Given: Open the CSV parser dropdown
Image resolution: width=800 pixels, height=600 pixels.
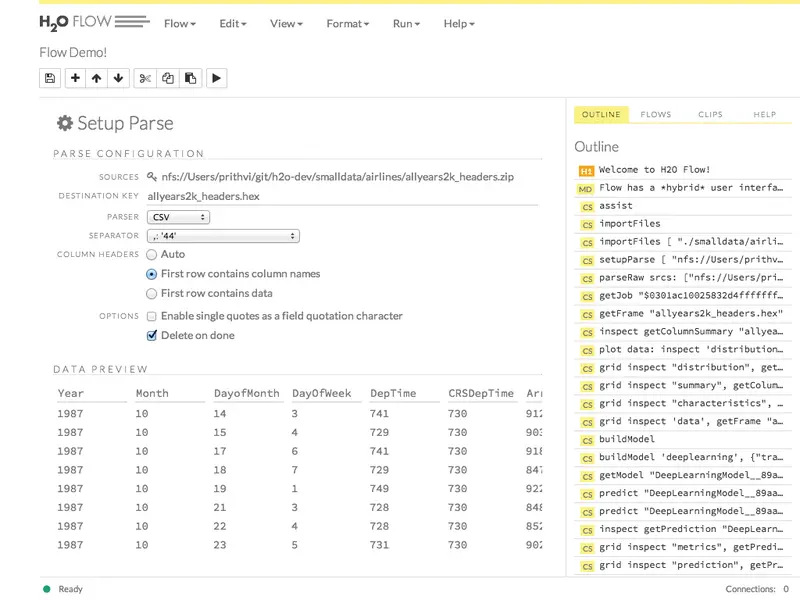Looking at the screenshot, I should (178, 217).
